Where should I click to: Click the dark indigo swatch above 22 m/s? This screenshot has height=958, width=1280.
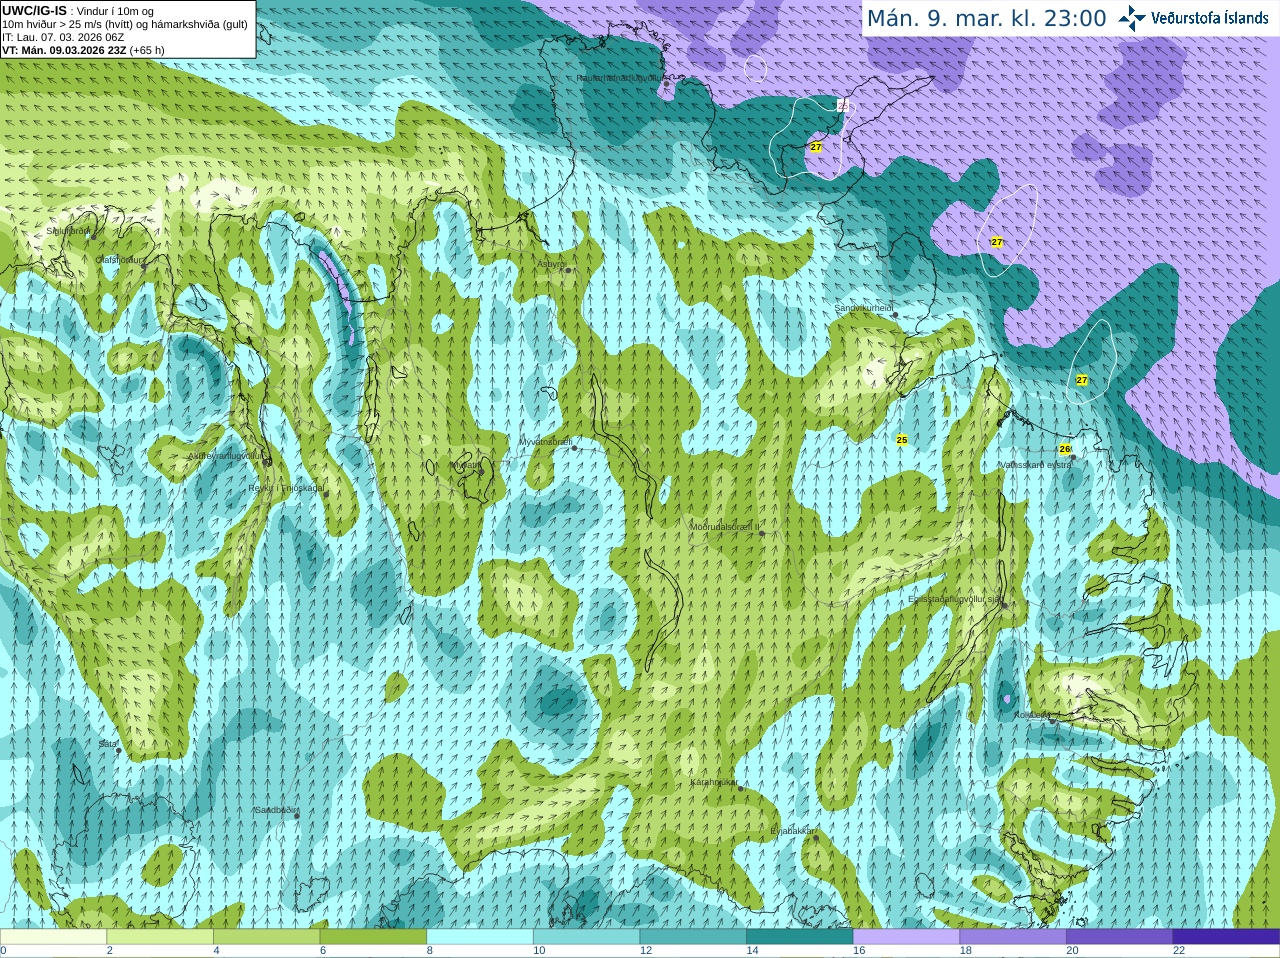click(x=1226, y=936)
